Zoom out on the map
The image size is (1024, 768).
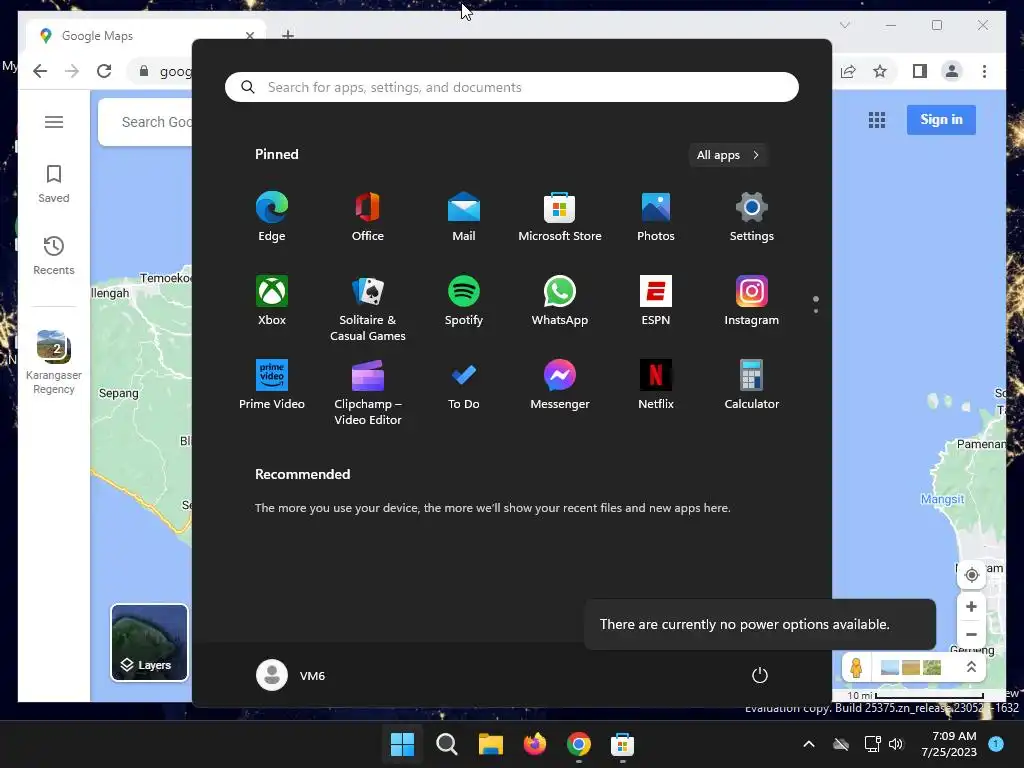pyautogui.click(x=972, y=635)
